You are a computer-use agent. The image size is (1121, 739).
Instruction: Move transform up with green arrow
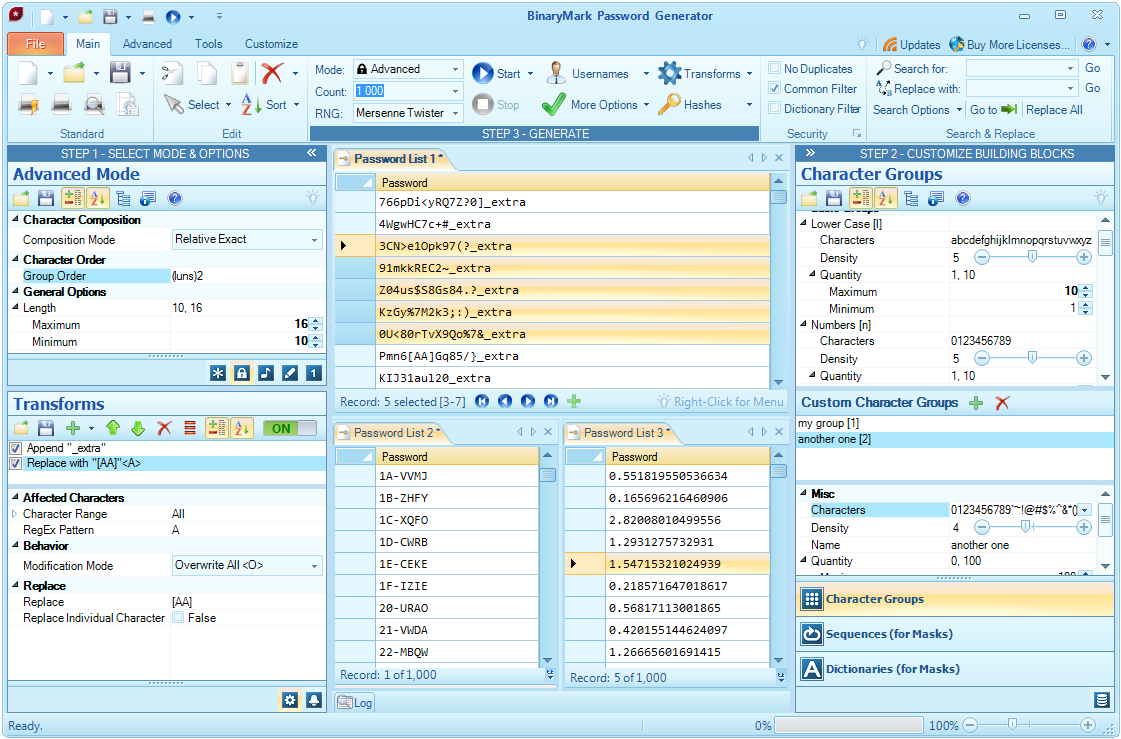[x=113, y=428]
